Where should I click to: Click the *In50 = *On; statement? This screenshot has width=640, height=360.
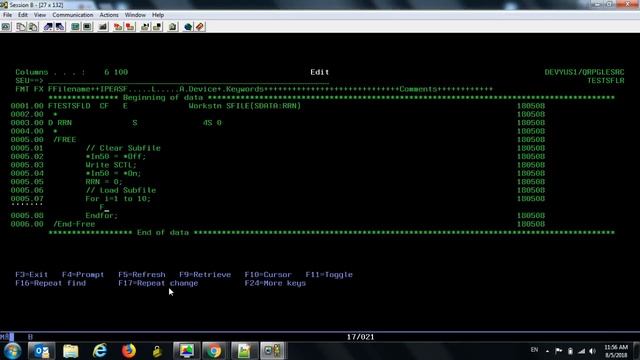tap(113, 173)
